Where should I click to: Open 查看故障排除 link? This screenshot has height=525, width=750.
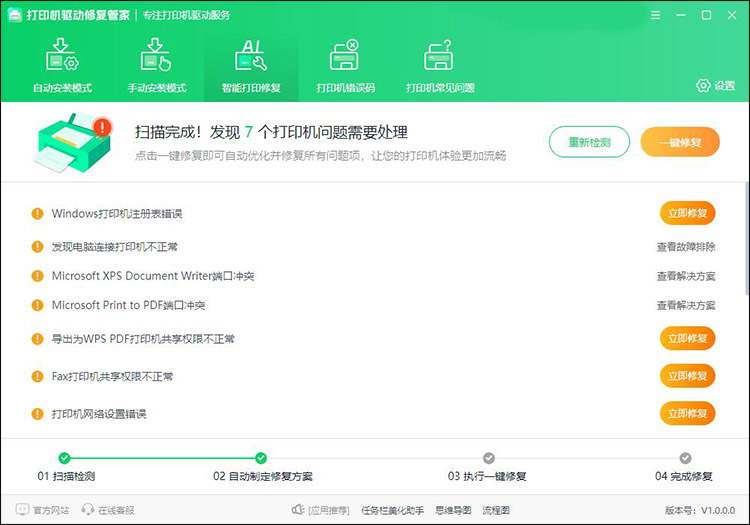(685, 246)
